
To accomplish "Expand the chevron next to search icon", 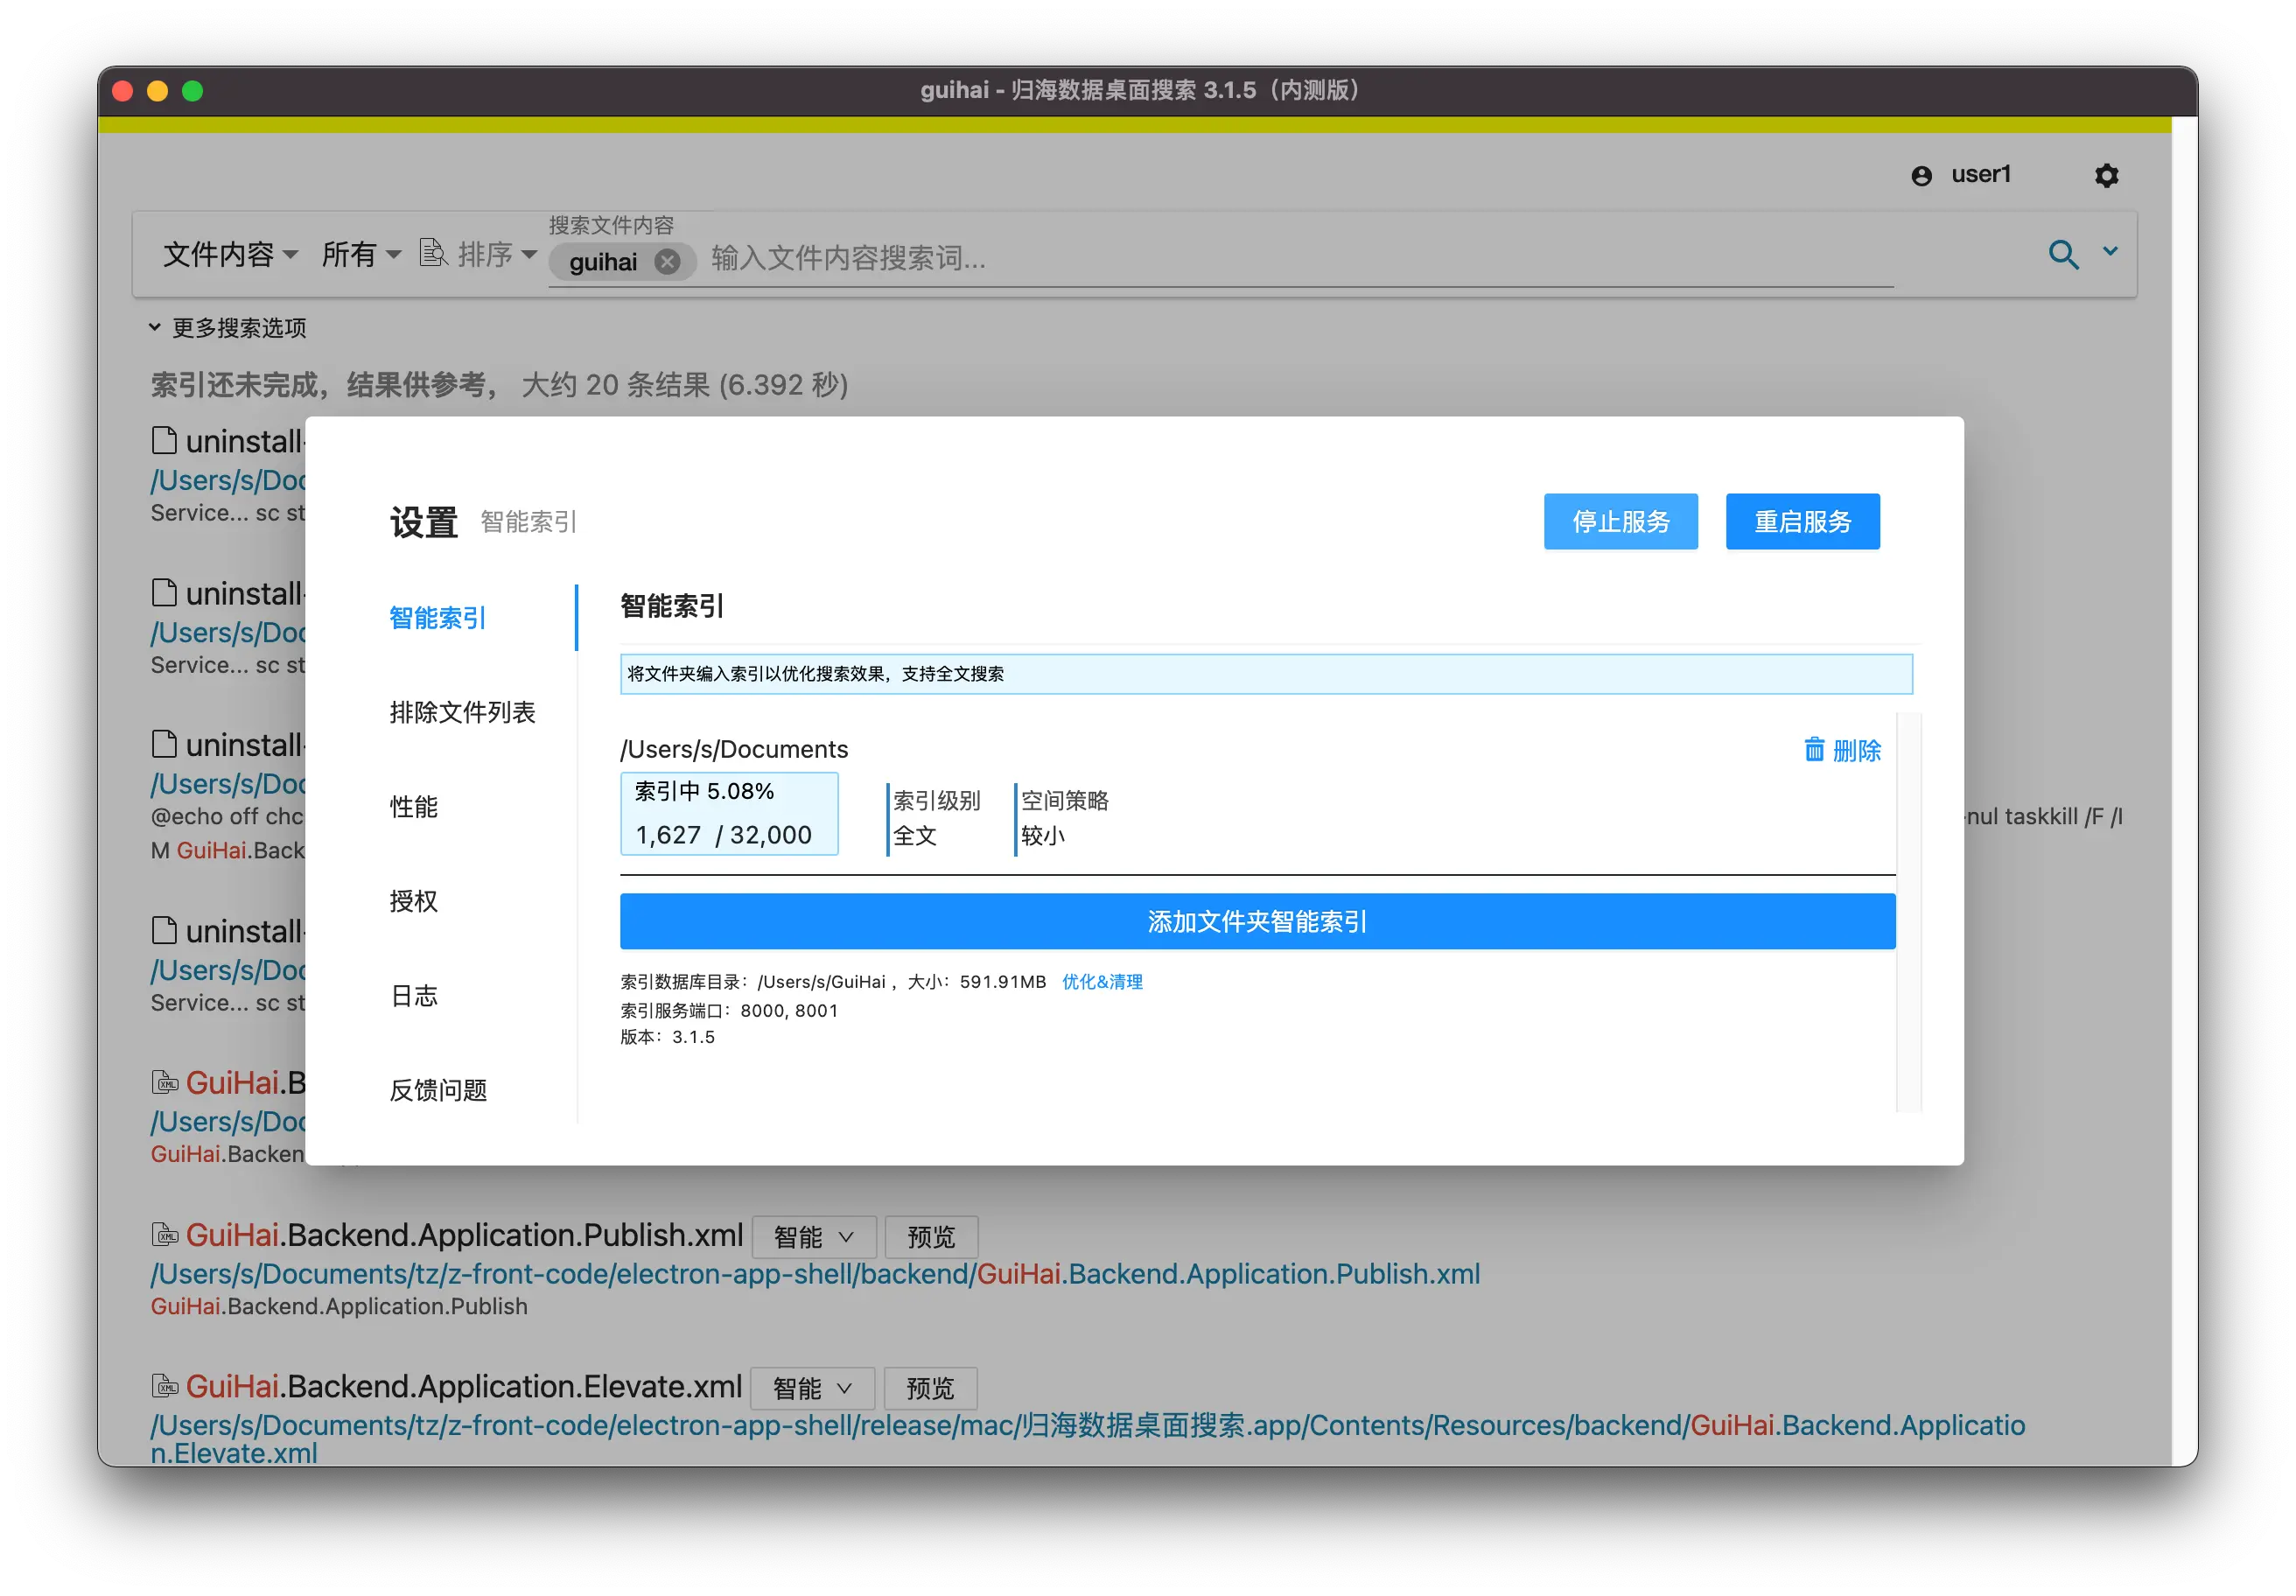I will (2110, 252).
